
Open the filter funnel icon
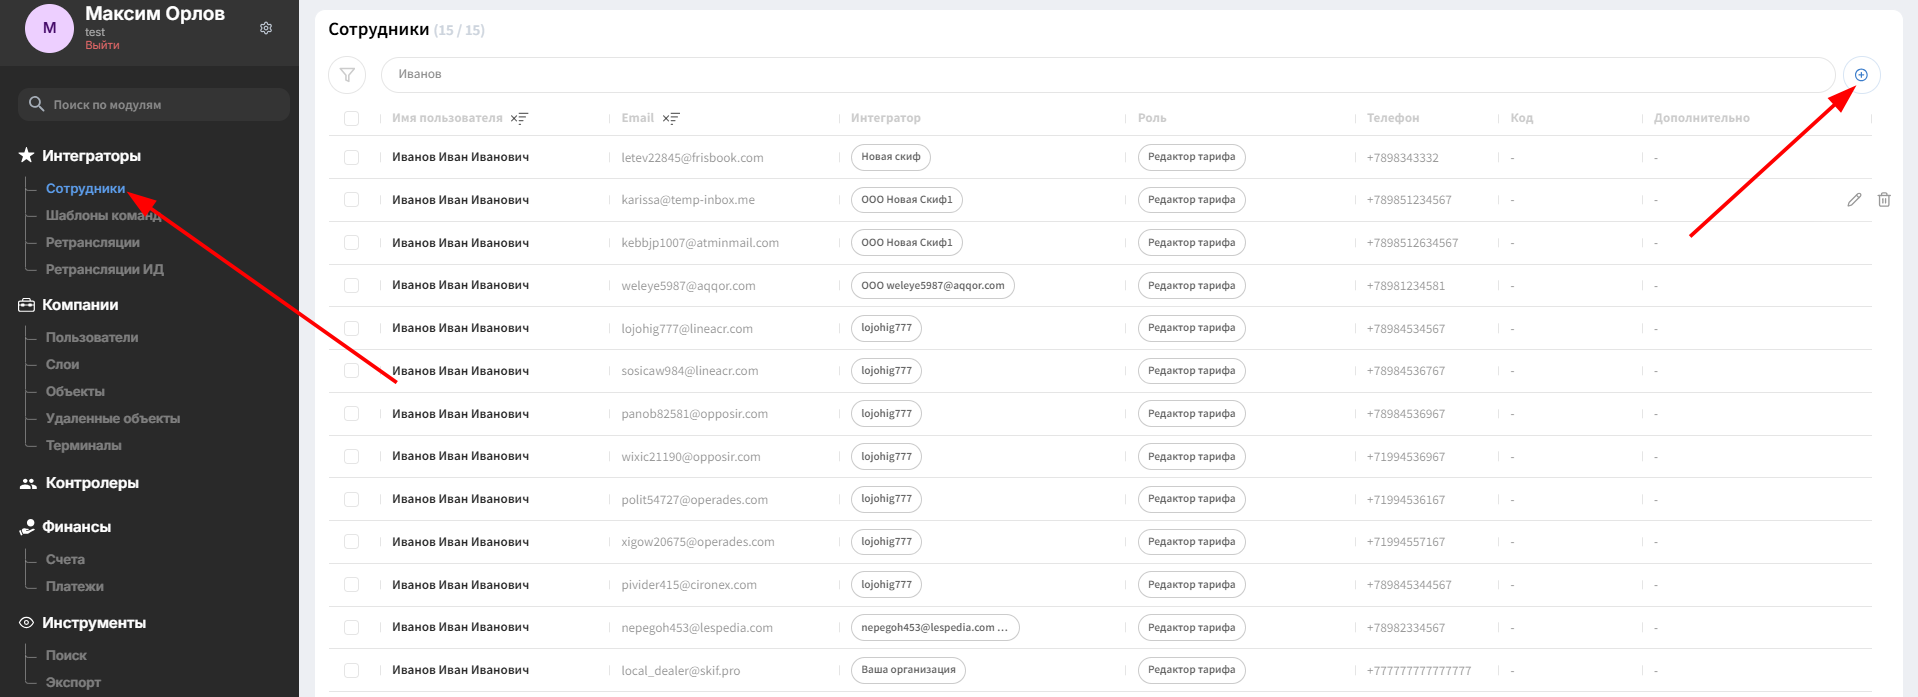coord(347,75)
